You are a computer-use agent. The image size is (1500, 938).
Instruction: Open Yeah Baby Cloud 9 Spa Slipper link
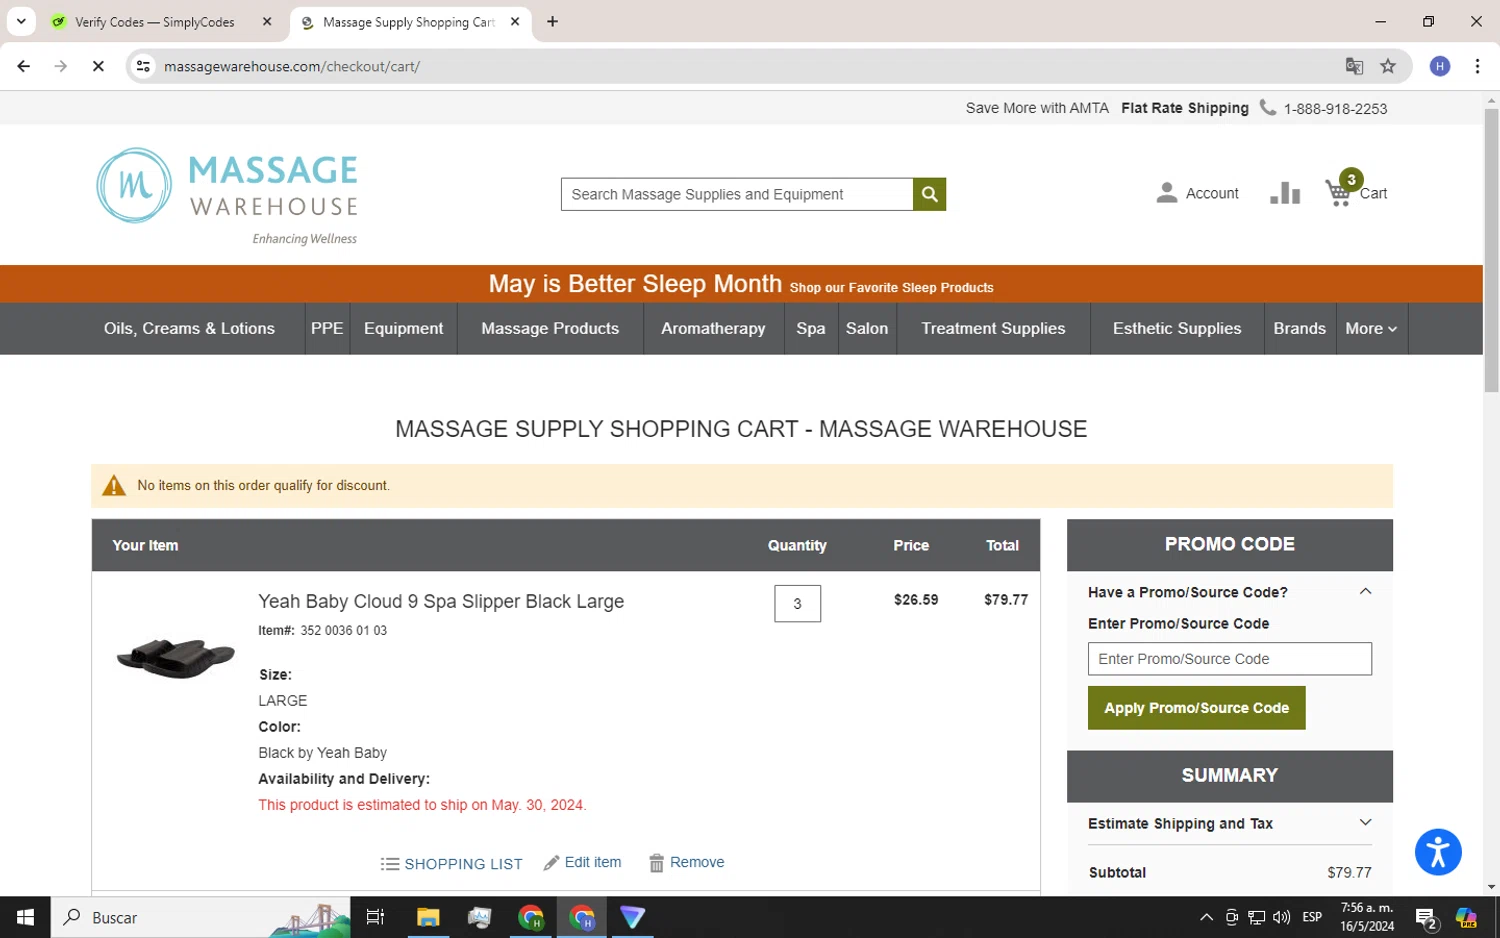pos(441,601)
